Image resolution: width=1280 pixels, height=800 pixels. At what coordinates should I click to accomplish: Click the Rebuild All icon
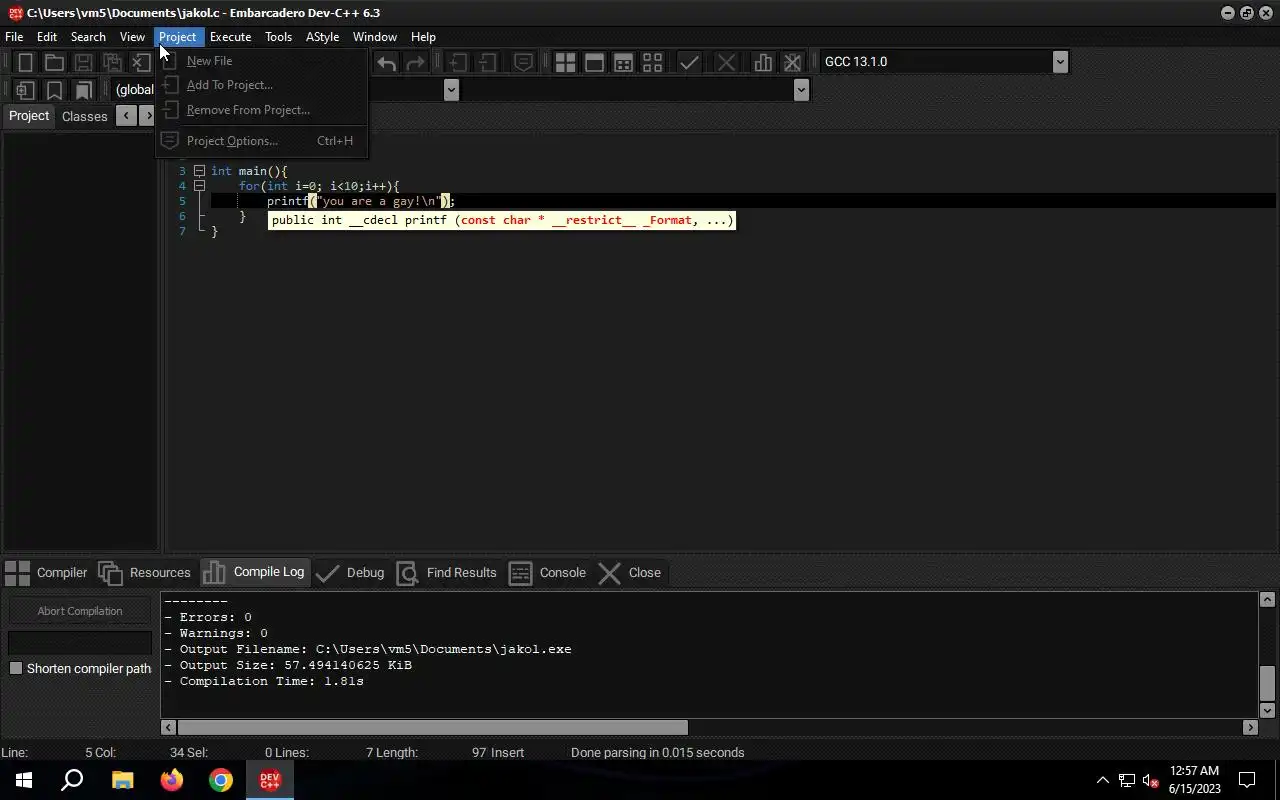[x=652, y=62]
